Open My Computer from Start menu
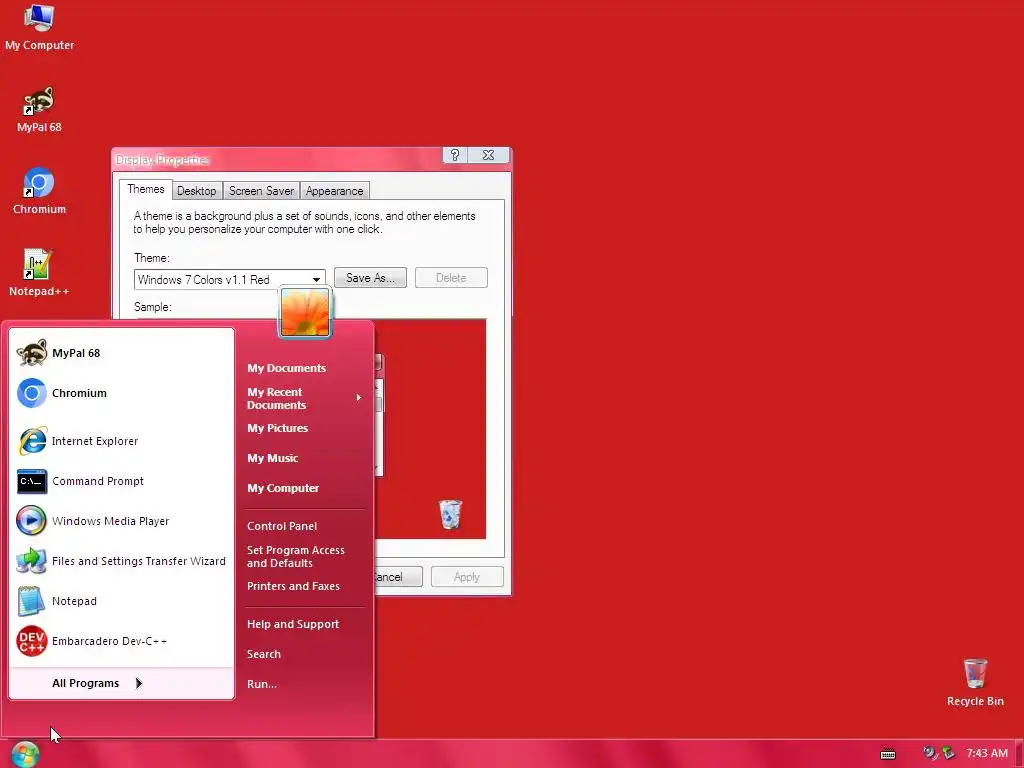Screen dimensions: 1024x768 pyautogui.click(x=283, y=488)
